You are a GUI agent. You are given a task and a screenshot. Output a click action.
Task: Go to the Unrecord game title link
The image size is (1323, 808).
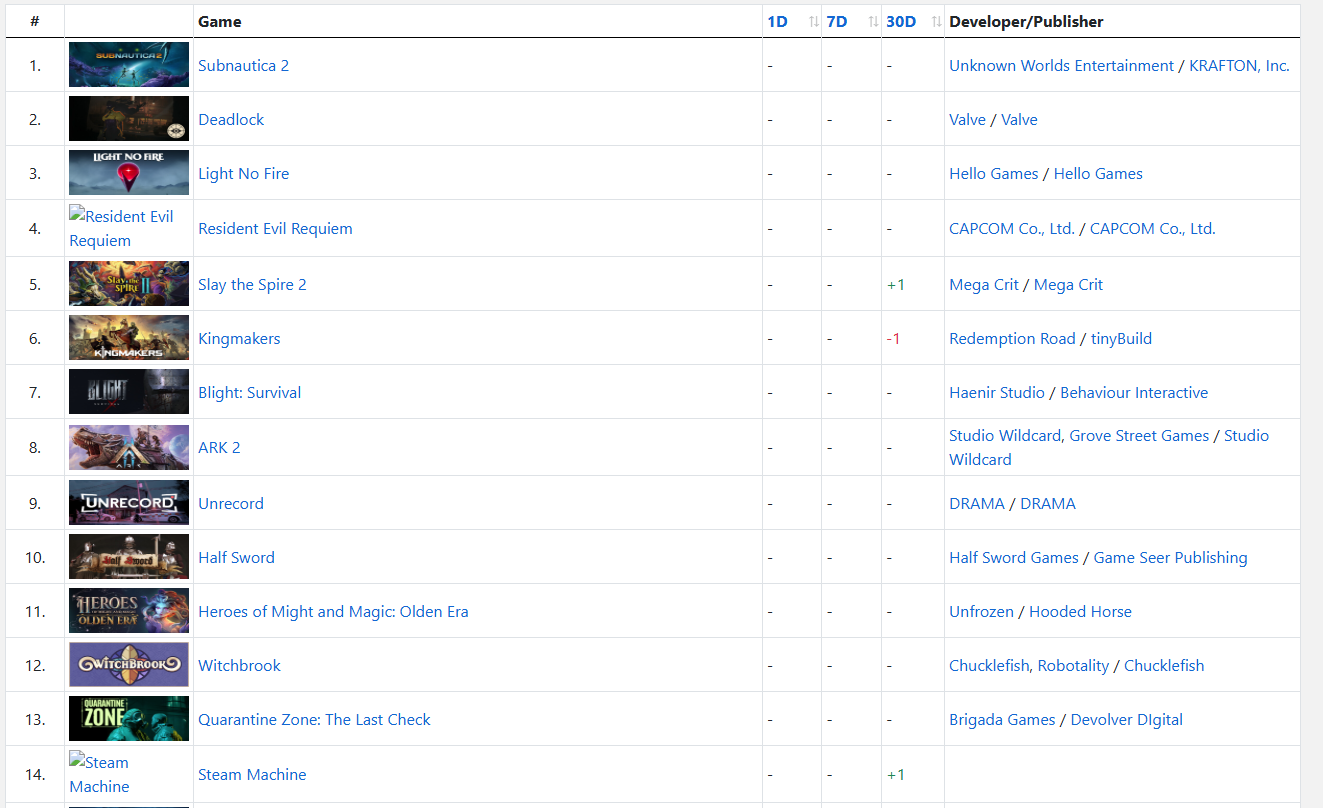pos(231,504)
